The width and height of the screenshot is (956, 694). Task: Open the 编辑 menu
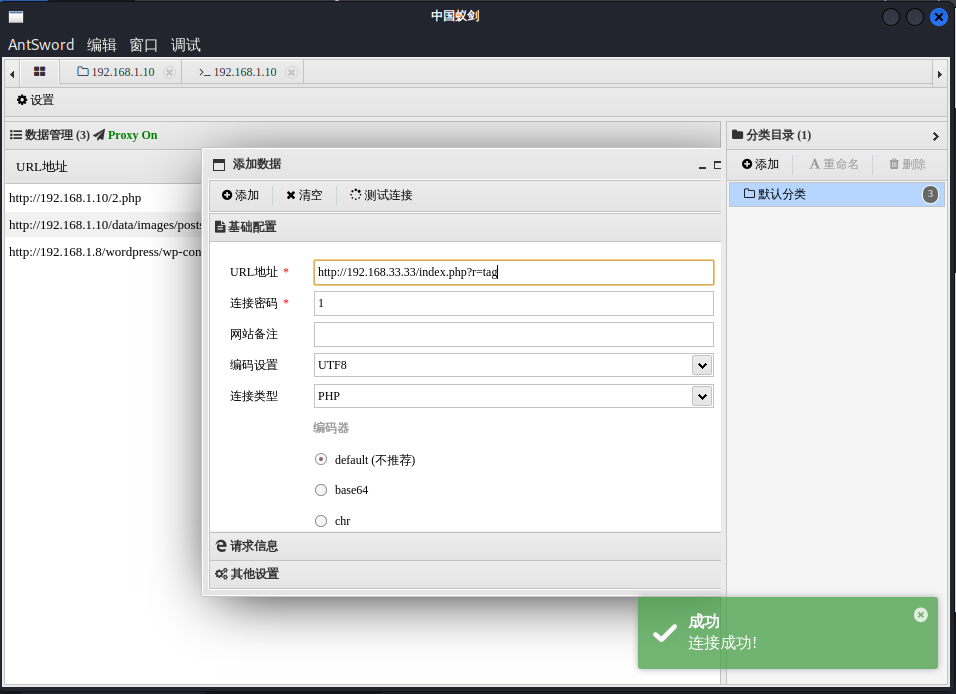(x=101, y=45)
